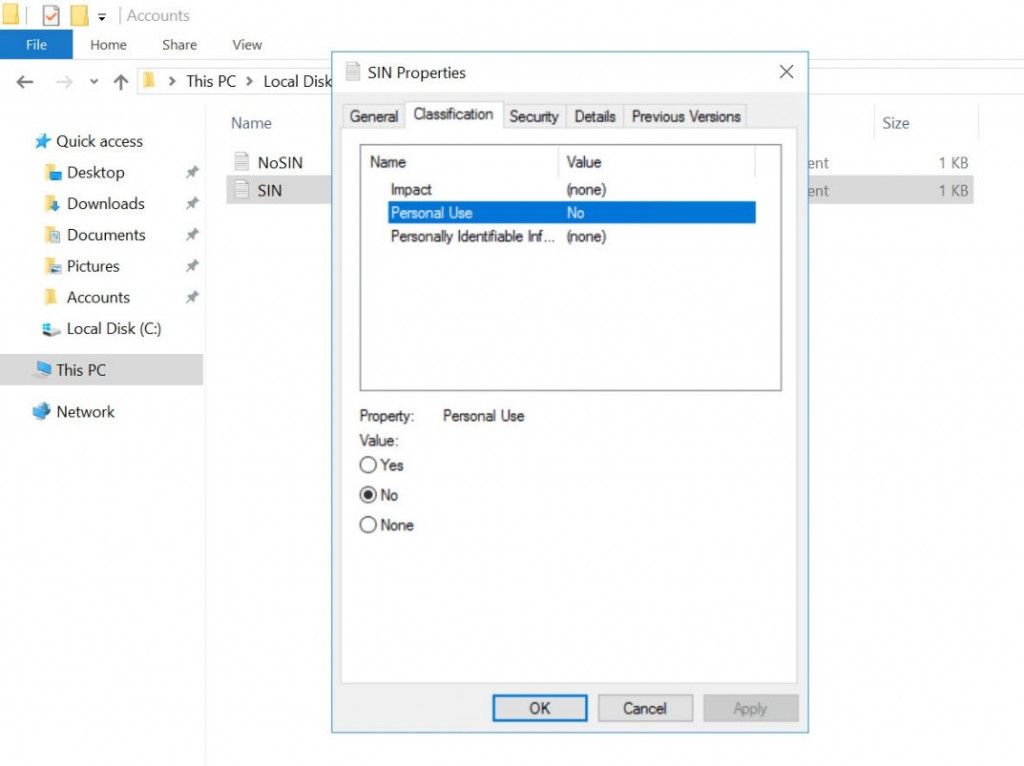Open the Classification tab
Image resolution: width=1024 pixels, height=766 pixels.
pyautogui.click(x=453, y=114)
